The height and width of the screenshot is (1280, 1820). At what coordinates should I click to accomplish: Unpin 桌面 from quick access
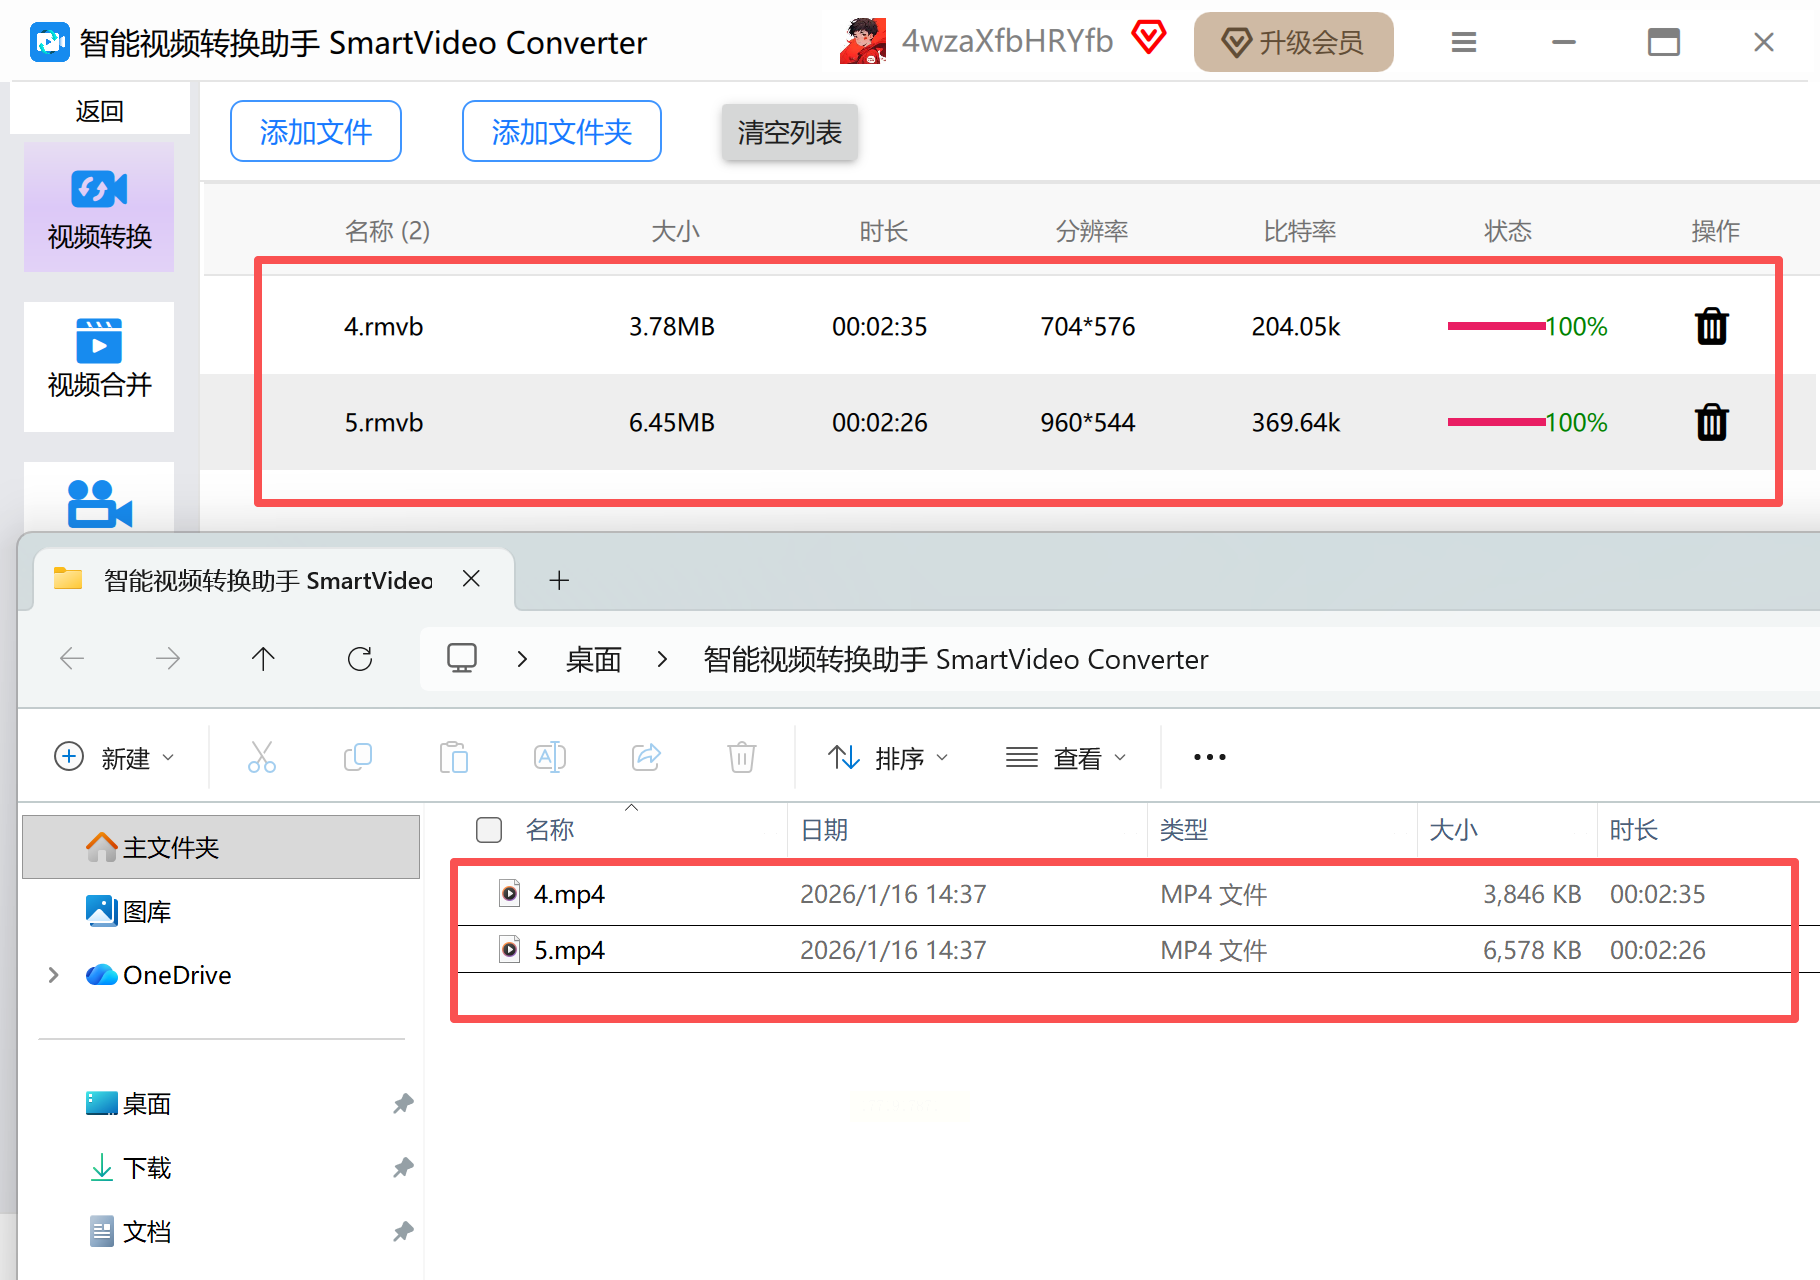pos(403,1104)
